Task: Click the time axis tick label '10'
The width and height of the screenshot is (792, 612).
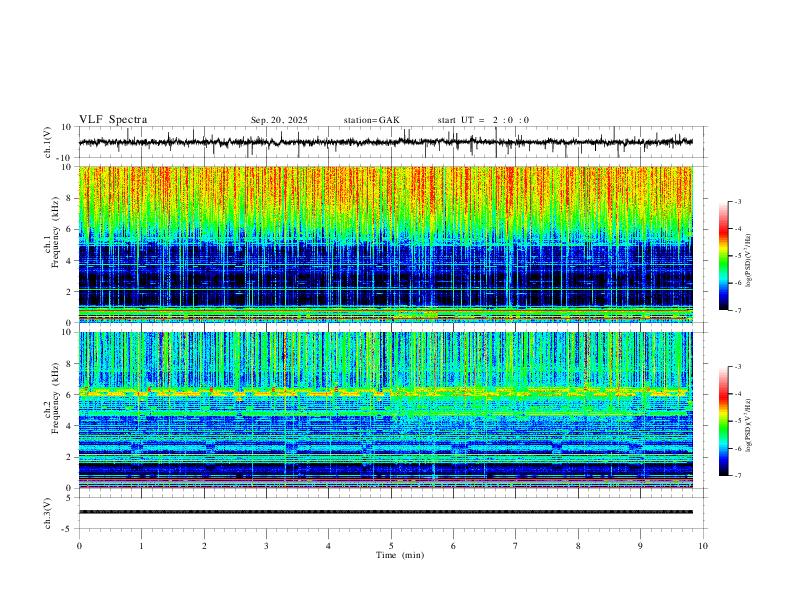Action: pos(703,546)
